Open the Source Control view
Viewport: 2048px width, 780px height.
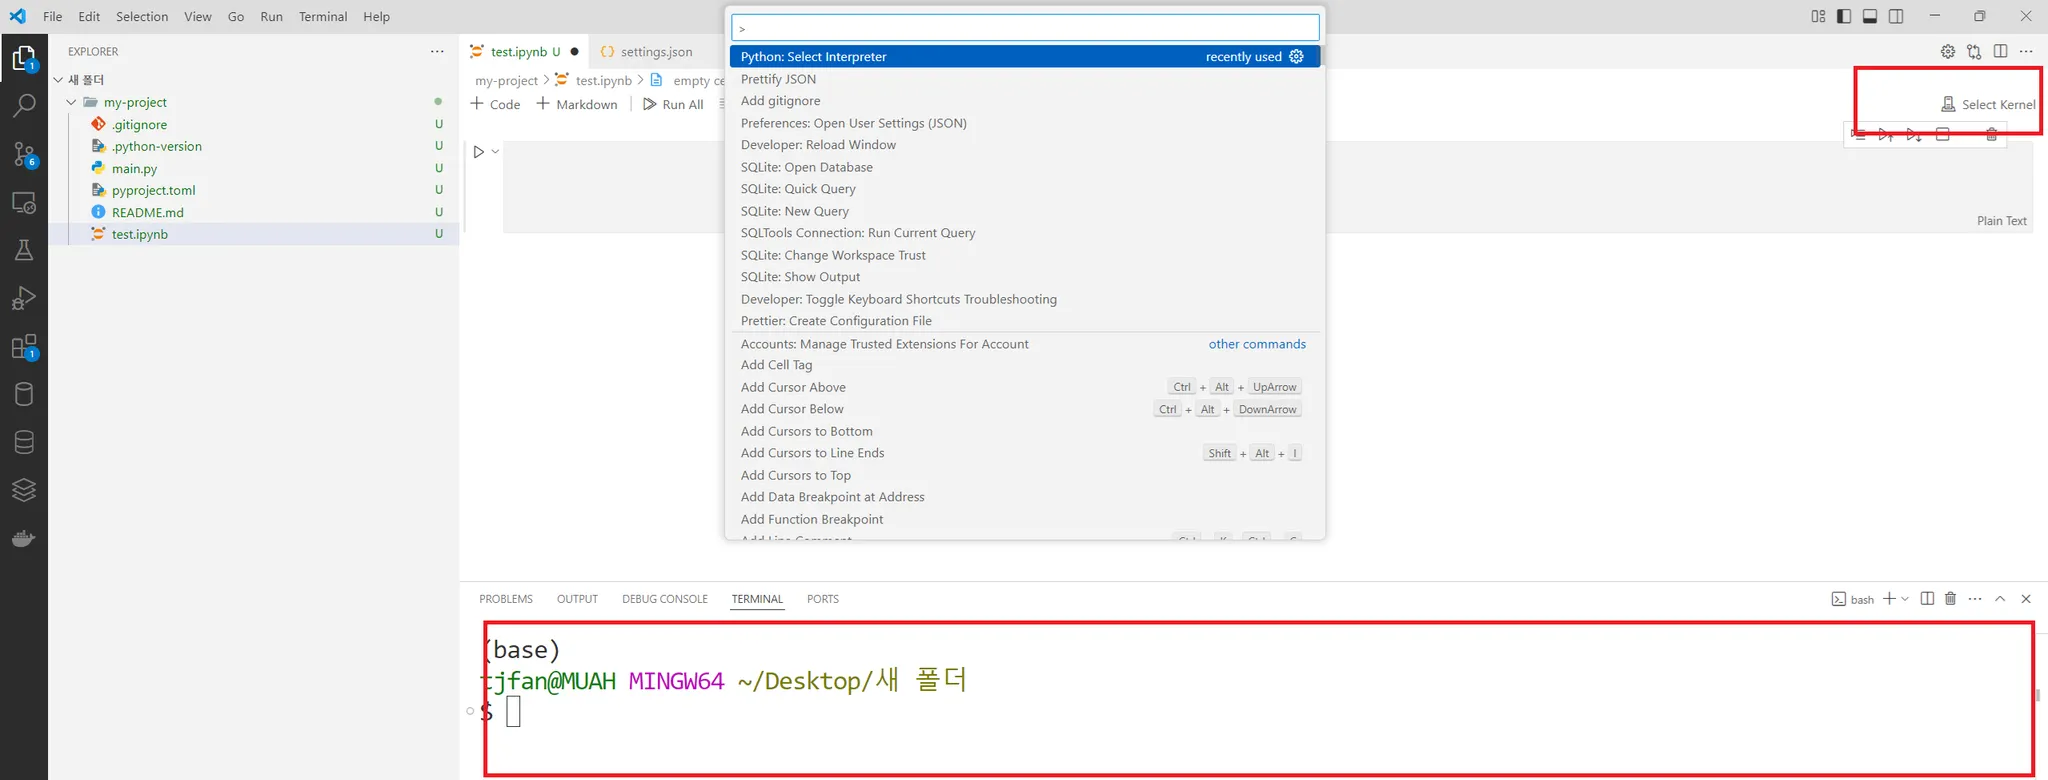pos(24,154)
